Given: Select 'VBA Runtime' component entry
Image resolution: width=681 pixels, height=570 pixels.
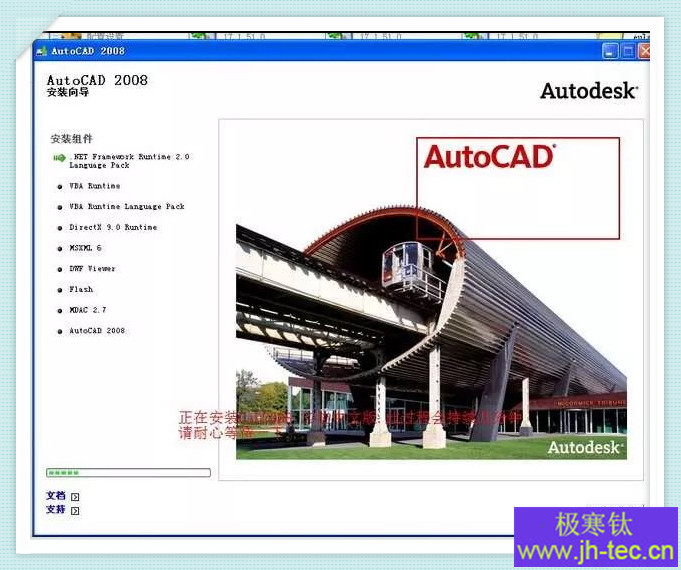Looking at the screenshot, I should [x=95, y=186].
